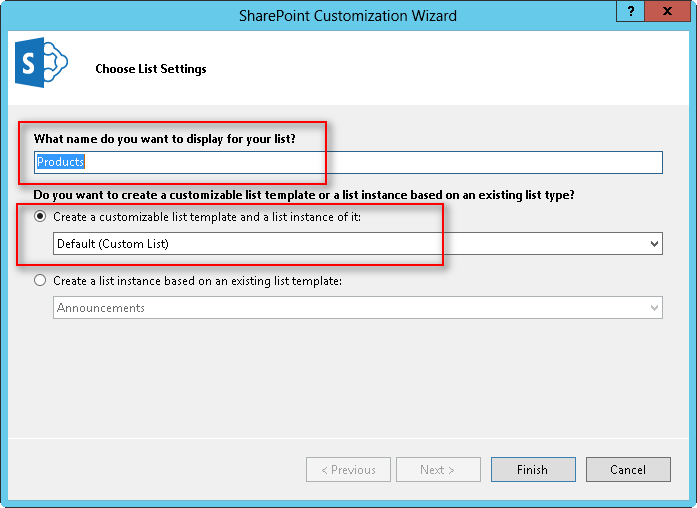Select the customizable list template radio button

coord(40,217)
